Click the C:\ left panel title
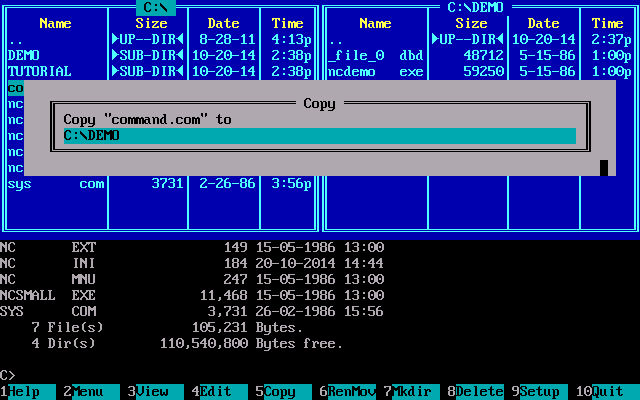This screenshot has width=640, height=400. pos(156,7)
